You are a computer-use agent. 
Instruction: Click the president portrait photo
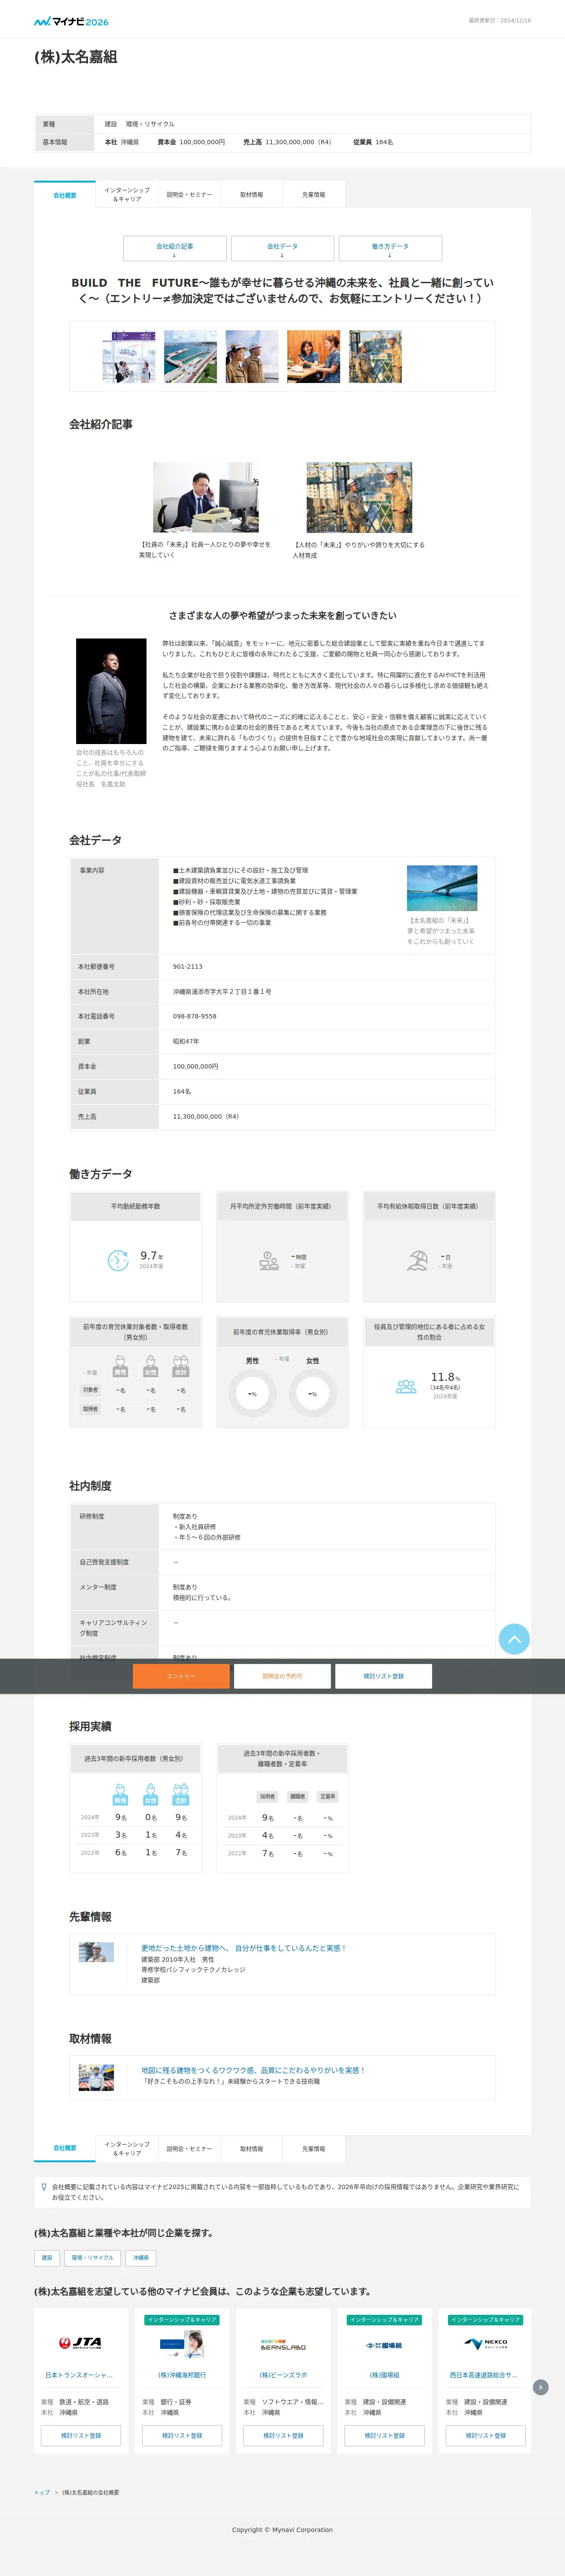(111, 691)
